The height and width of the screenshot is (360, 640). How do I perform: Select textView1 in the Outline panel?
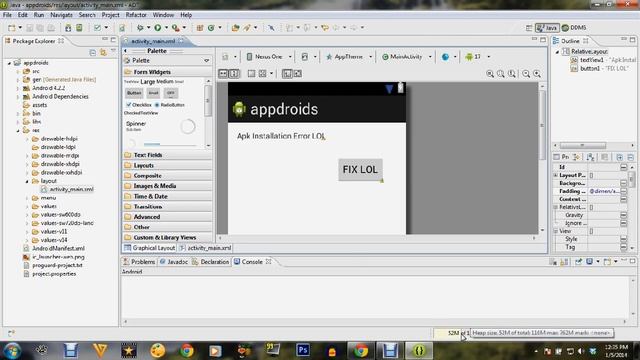click(603, 60)
